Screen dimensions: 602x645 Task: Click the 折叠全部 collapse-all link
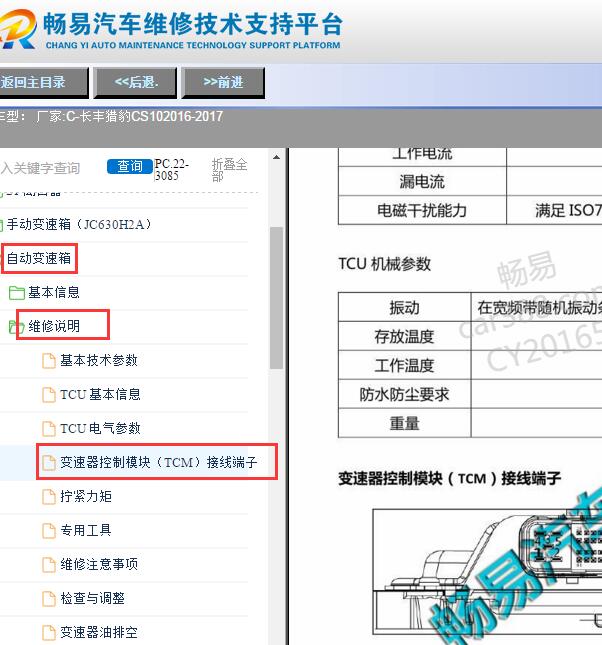pos(229,170)
